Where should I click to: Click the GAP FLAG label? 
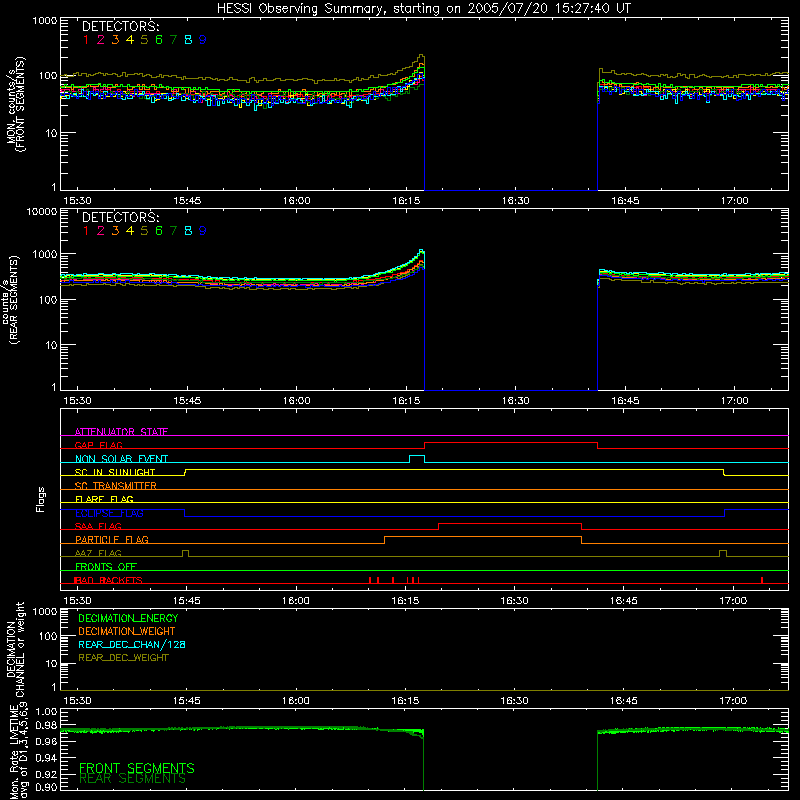[98, 445]
